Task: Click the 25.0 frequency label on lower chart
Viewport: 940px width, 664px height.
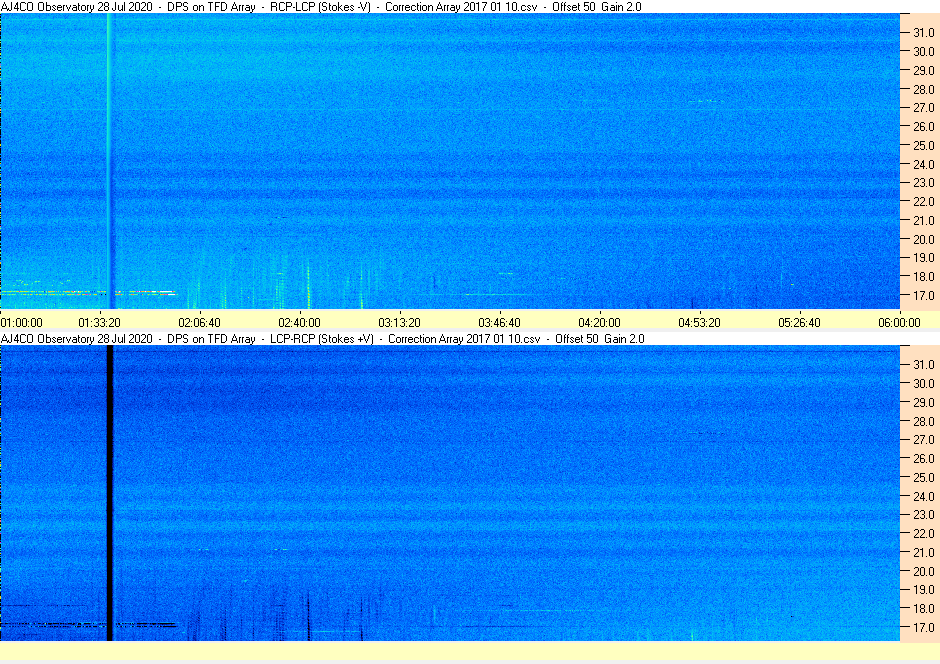Action: [x=924, y=478]
